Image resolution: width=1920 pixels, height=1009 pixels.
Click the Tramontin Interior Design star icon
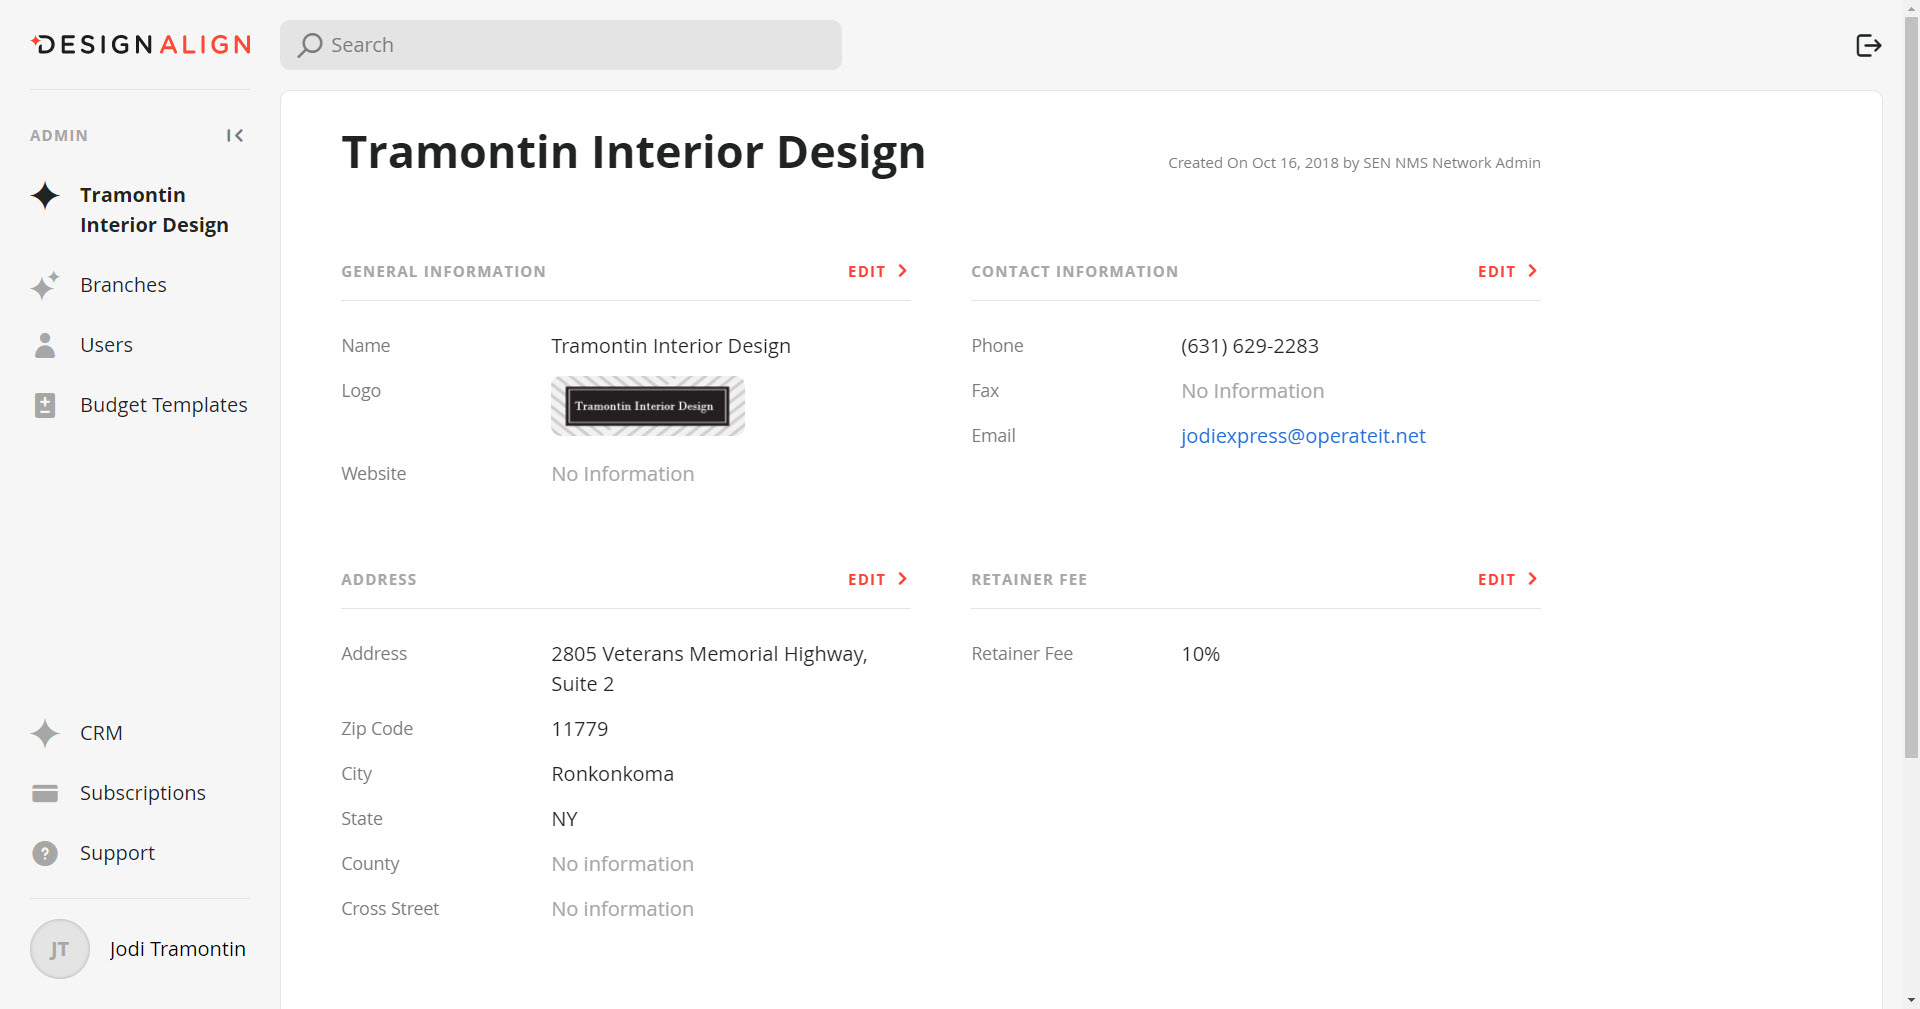[45, 195]
